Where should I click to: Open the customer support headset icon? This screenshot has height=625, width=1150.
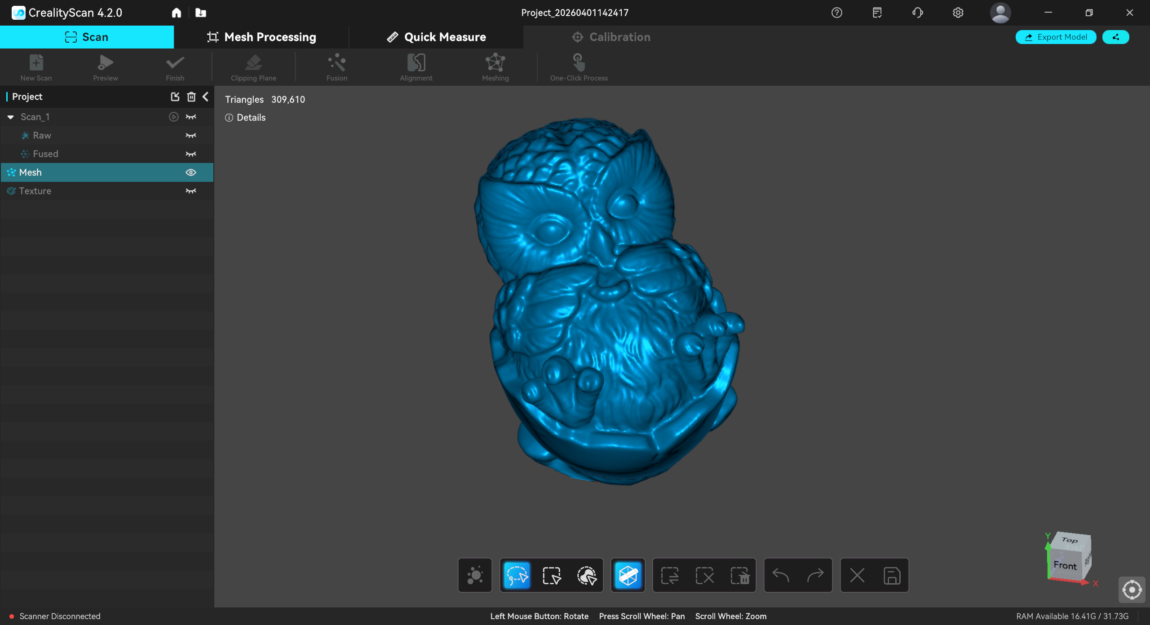click(x=917, y=13)
